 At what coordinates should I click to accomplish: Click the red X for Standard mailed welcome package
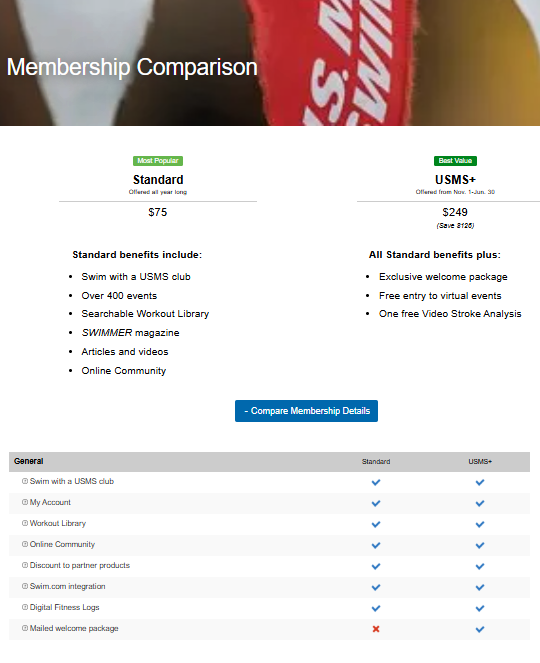coord(376,629)
